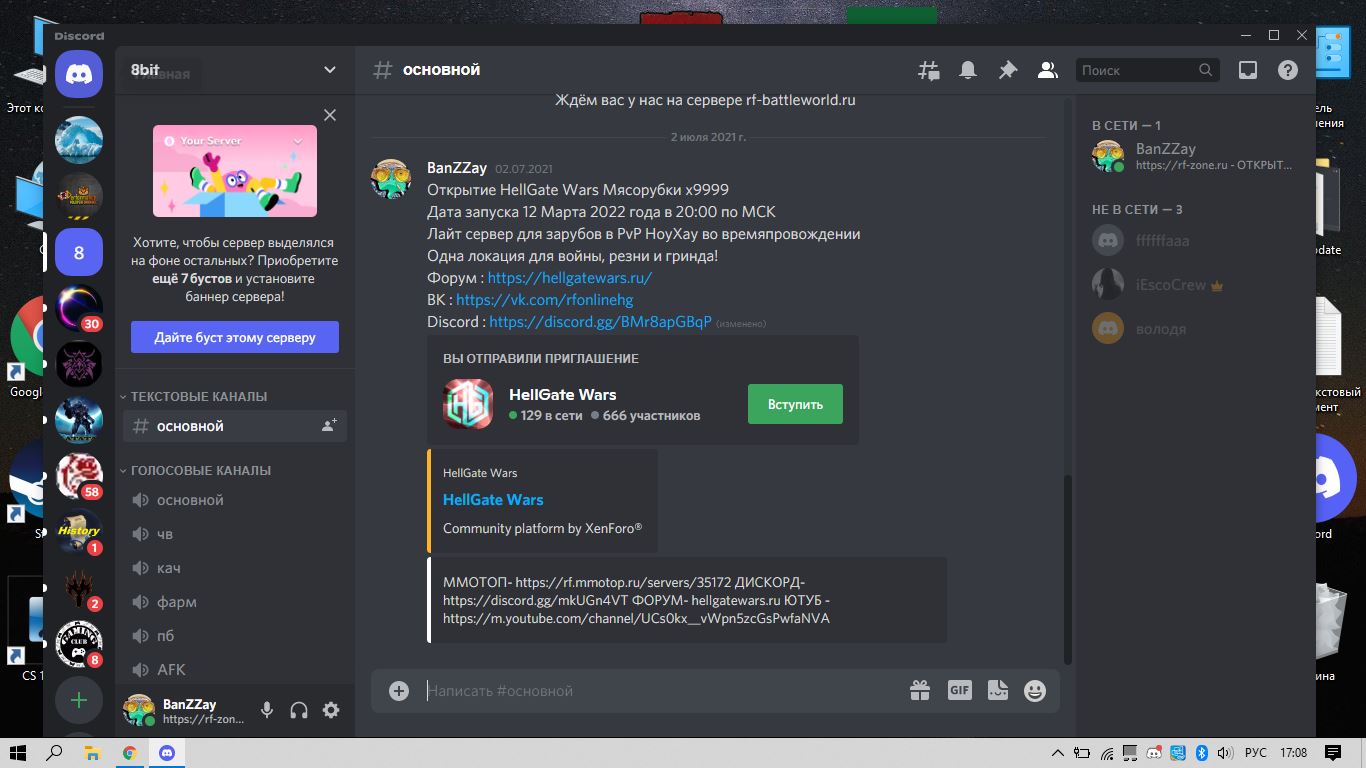Open the Windows notification center

[x=1333, y=752]
